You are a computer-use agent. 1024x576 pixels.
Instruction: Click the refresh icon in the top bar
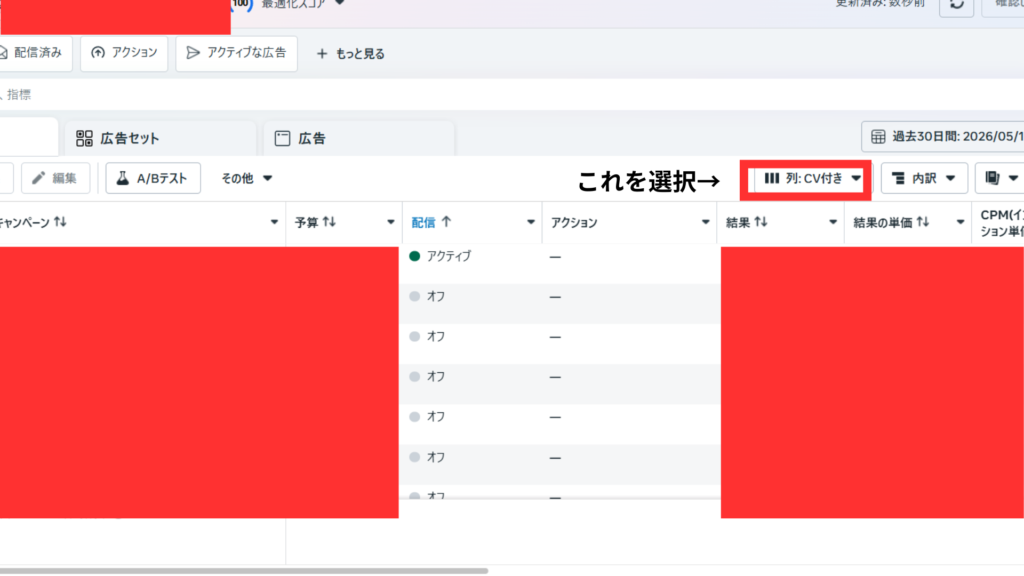coord(957,4)
